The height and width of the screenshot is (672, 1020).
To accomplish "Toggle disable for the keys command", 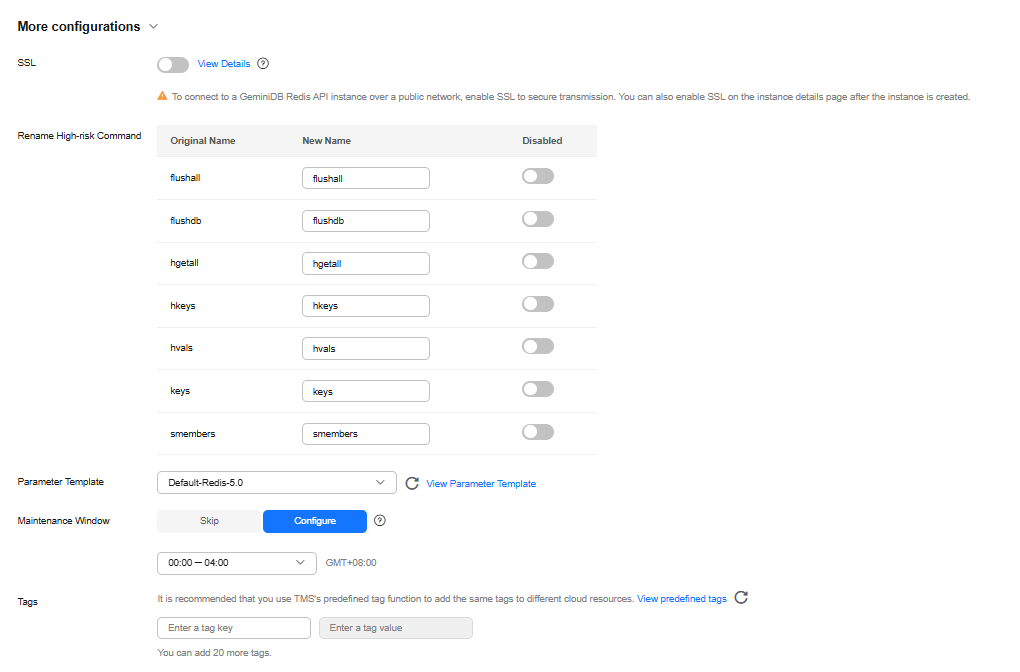I will click(x=538, y=390).
